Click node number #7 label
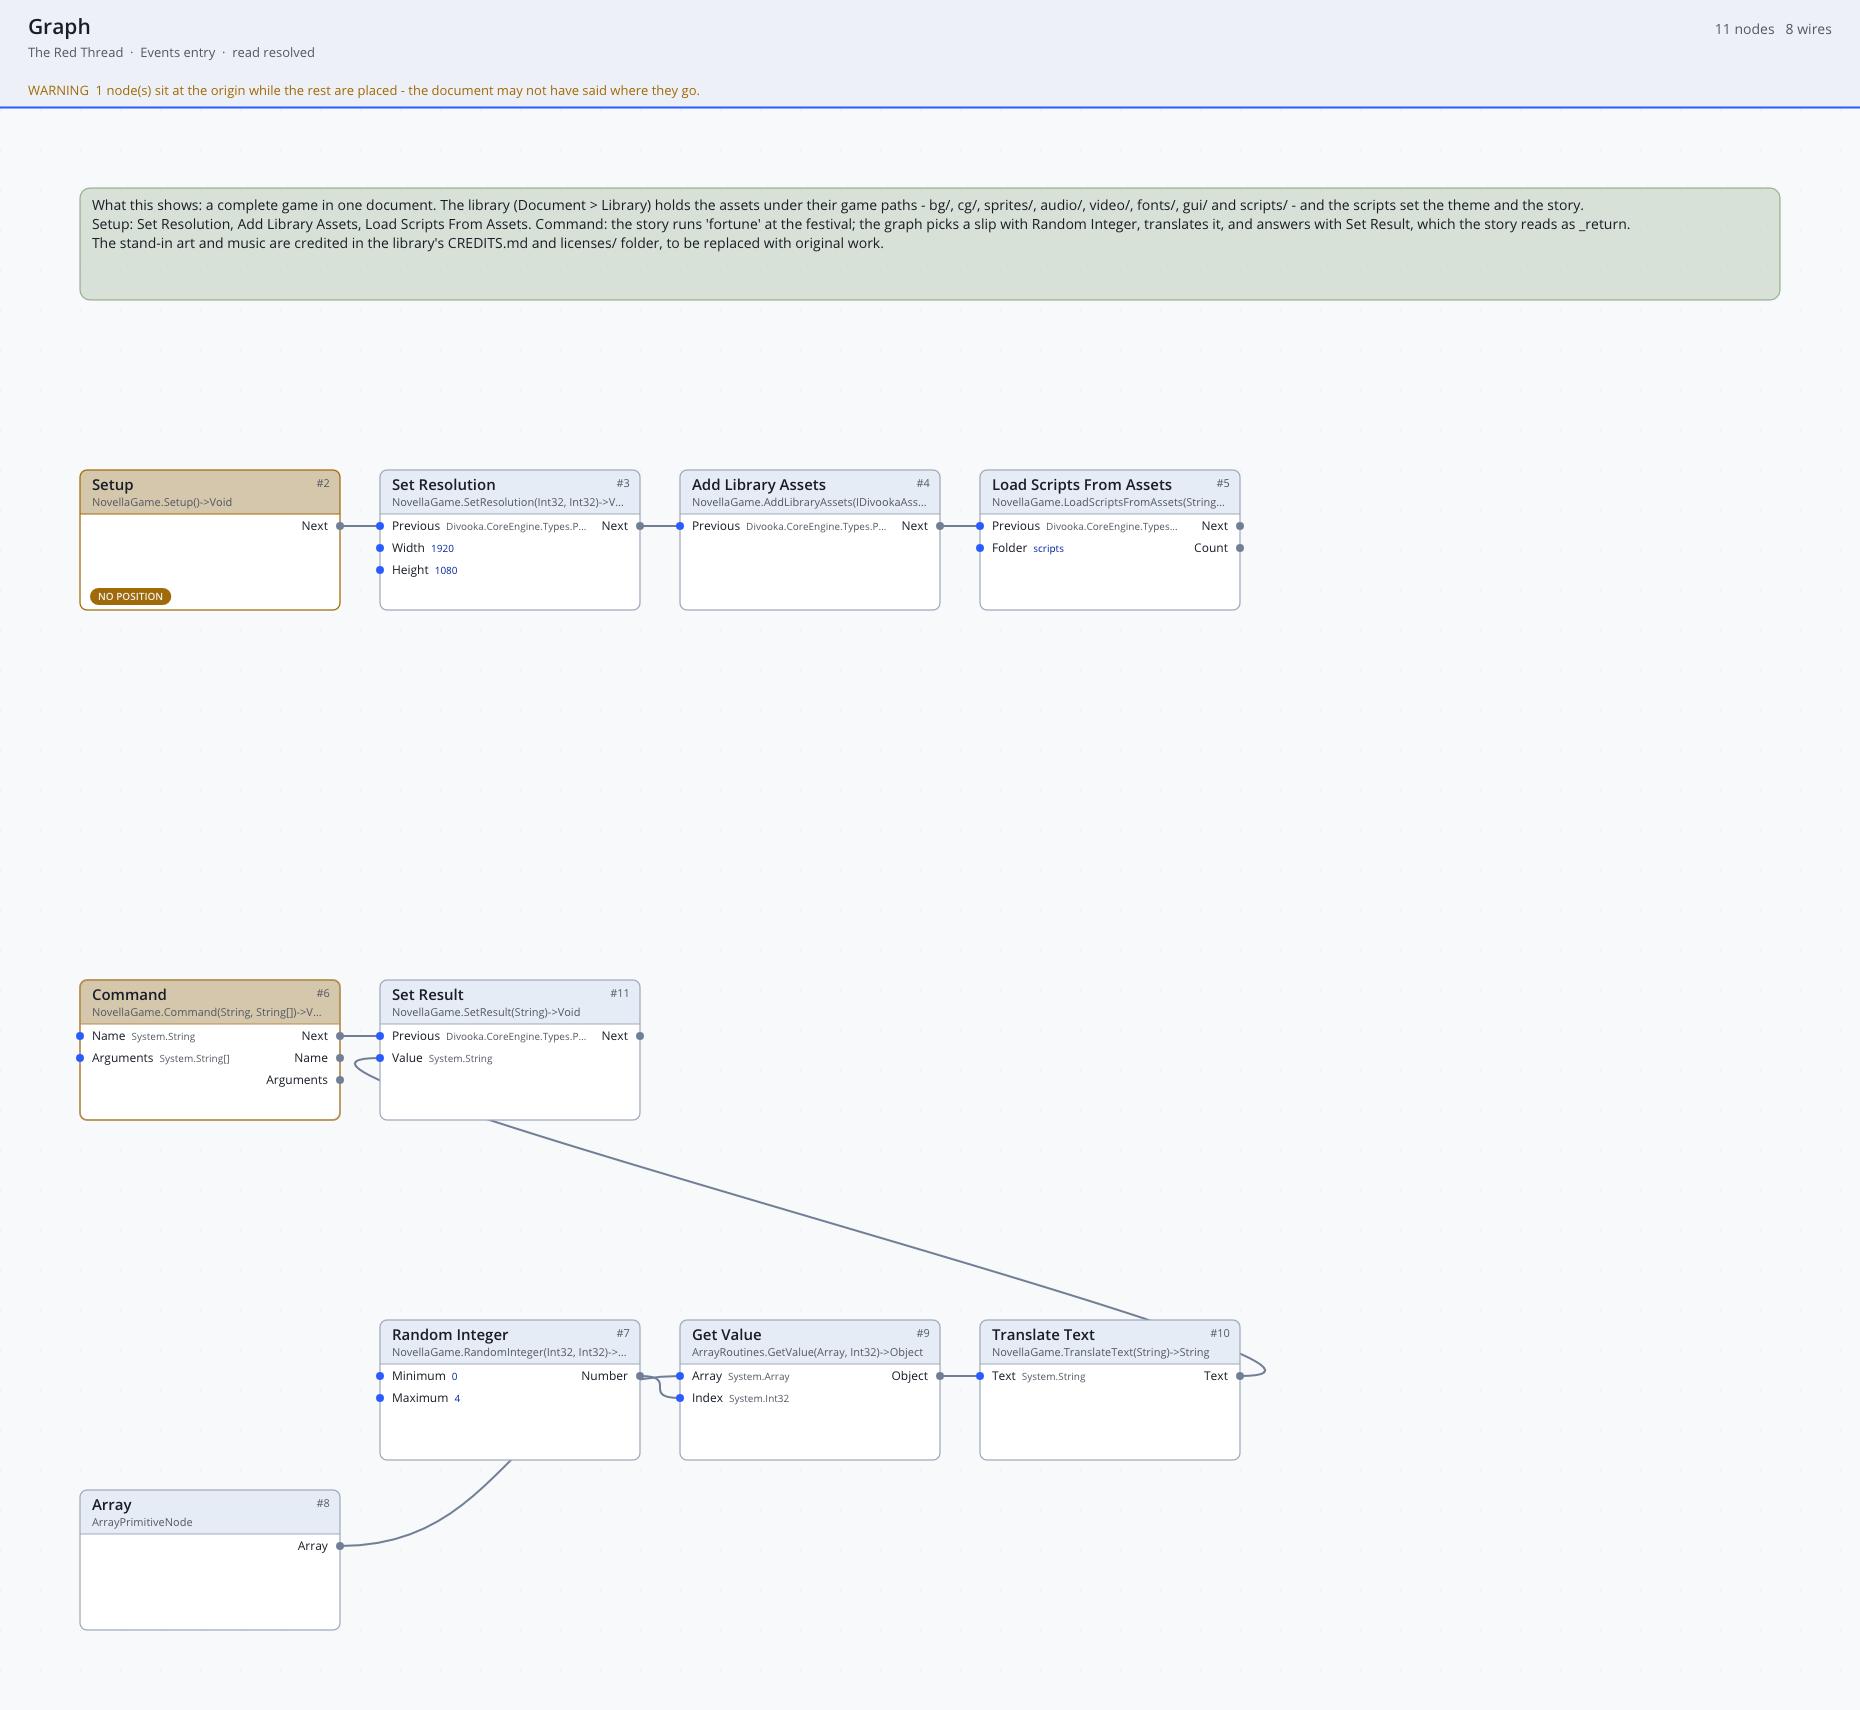 point(623,1333)
